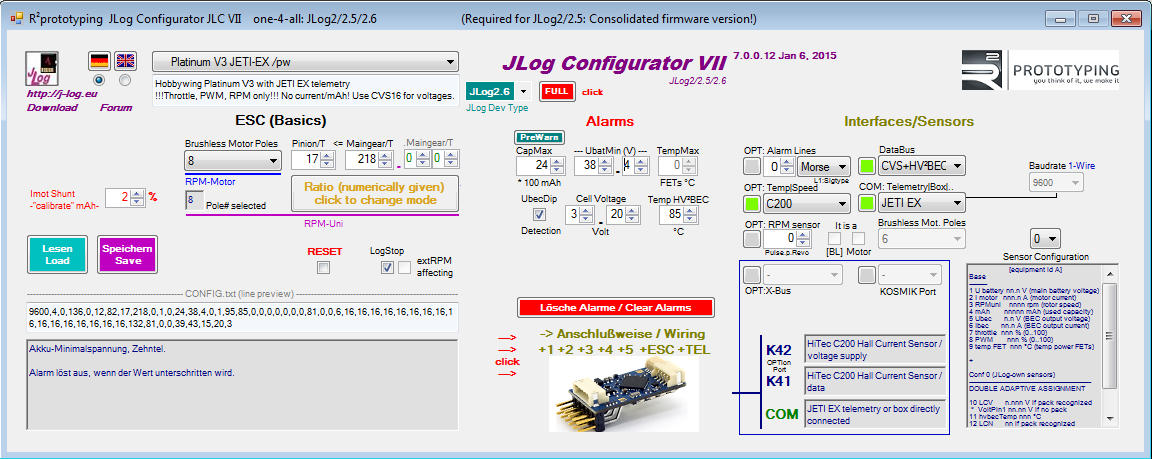1152x459 pixels.
Task: Click HiTec C200 Hall Current Sensor / data
Action: coord(874,381)
